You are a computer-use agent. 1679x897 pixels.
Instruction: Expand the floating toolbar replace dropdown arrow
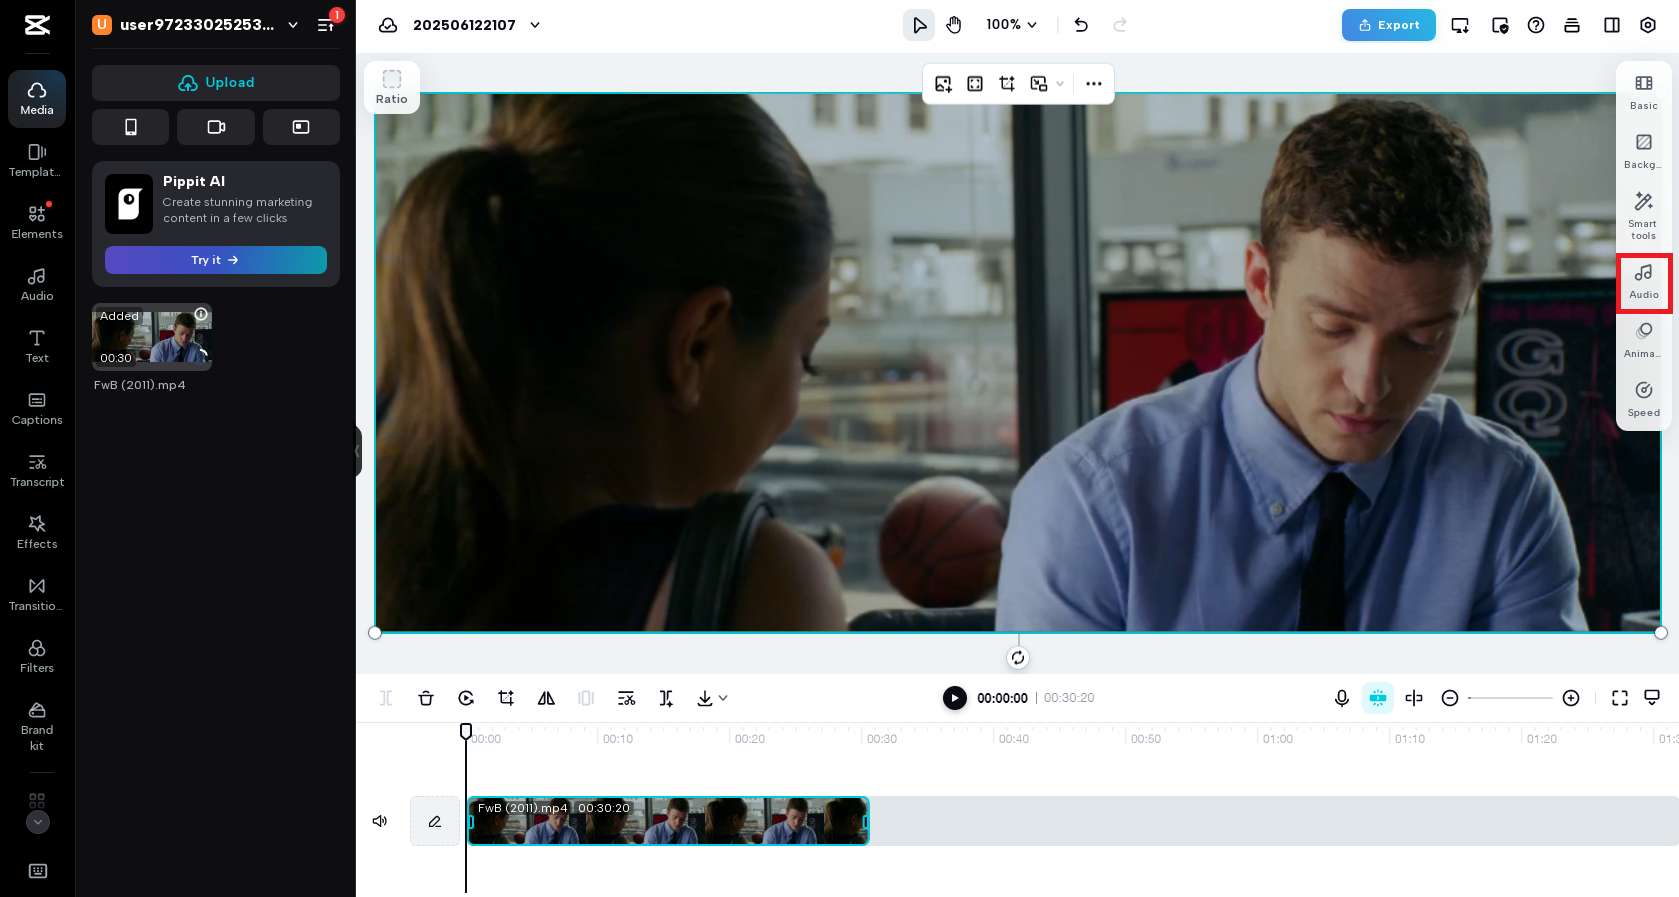1060,84
